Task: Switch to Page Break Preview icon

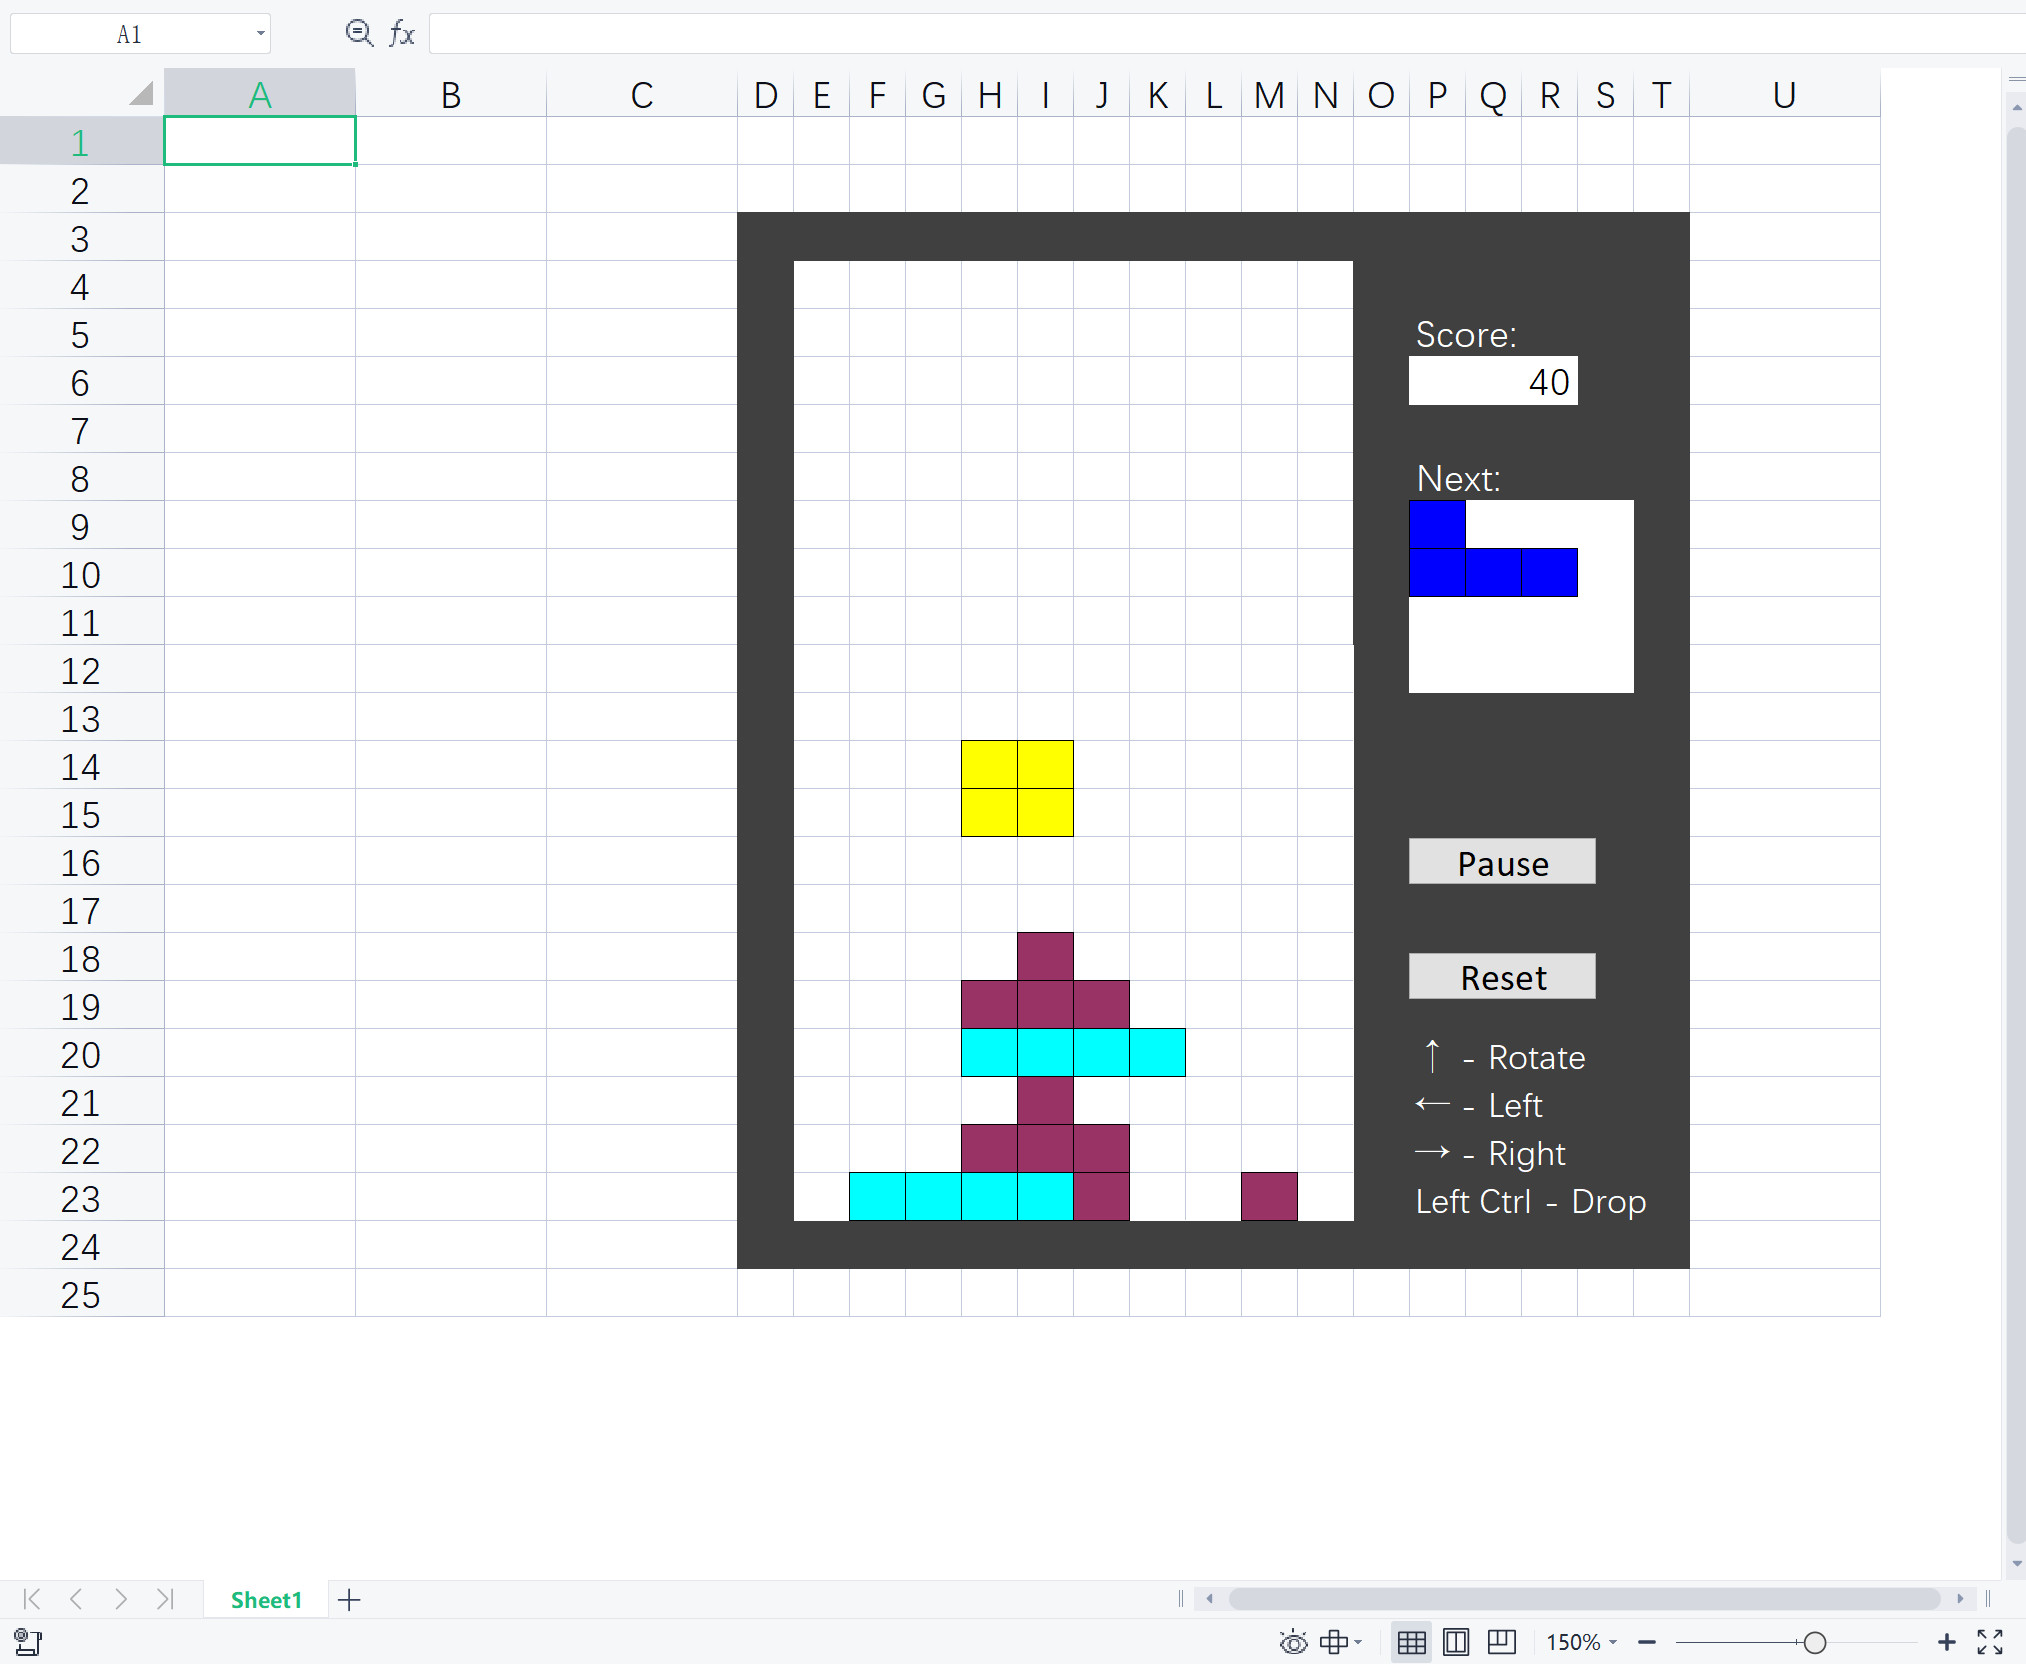Action: (1502, 1642)
